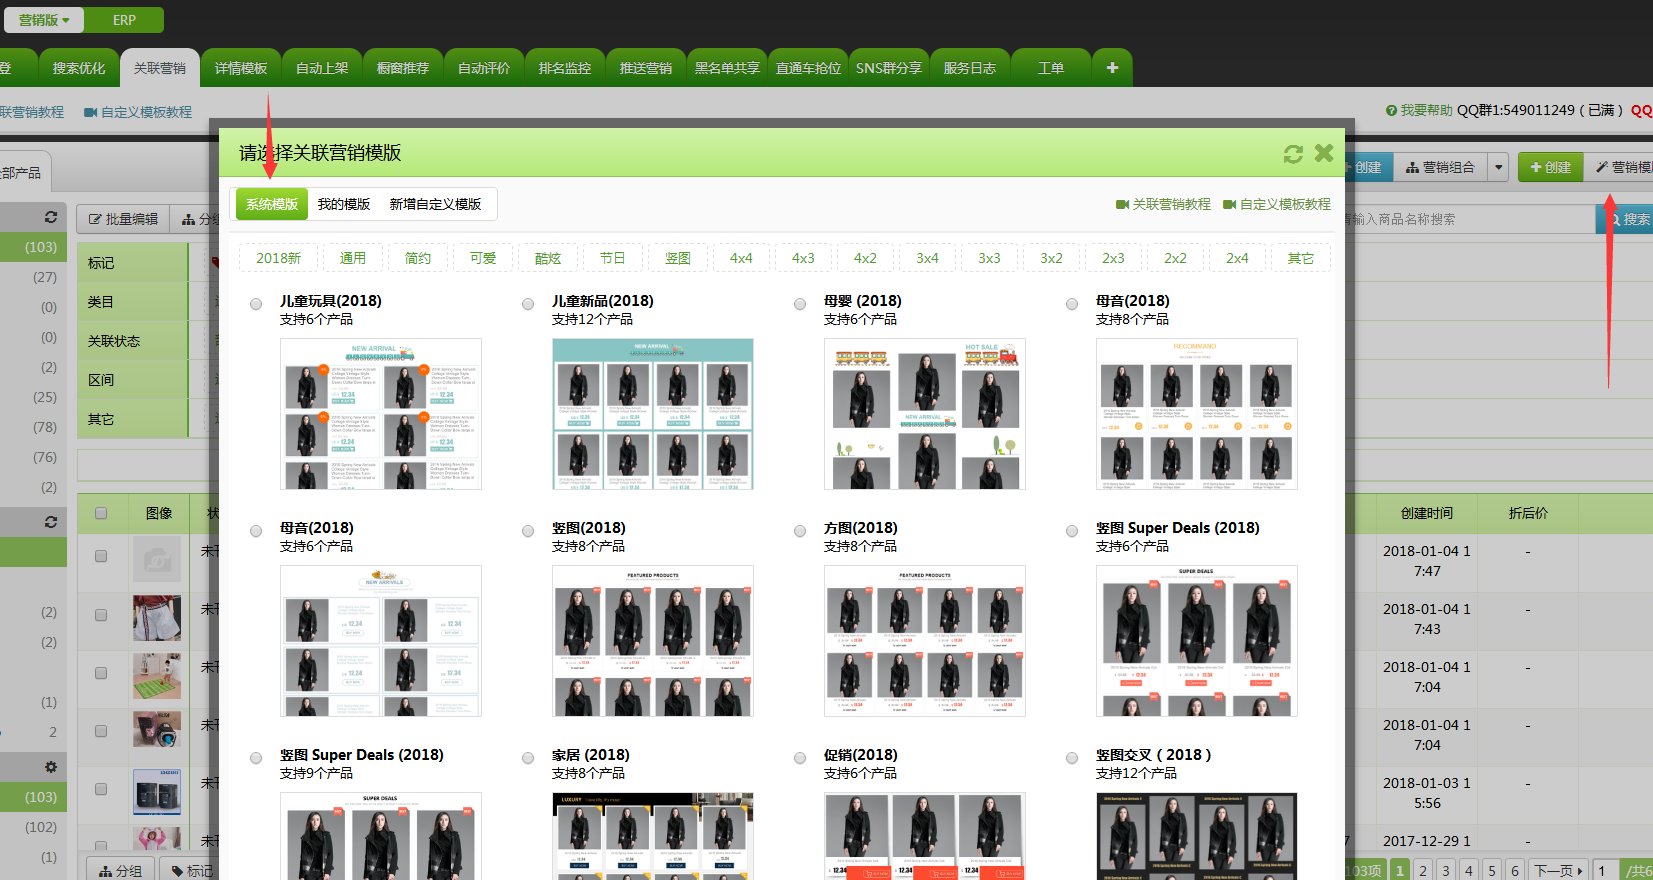Viewport: 1653px width, 880px height.
Task: Open 竖图 Super Deals 6-product preview
Action: click(1197, 641)
